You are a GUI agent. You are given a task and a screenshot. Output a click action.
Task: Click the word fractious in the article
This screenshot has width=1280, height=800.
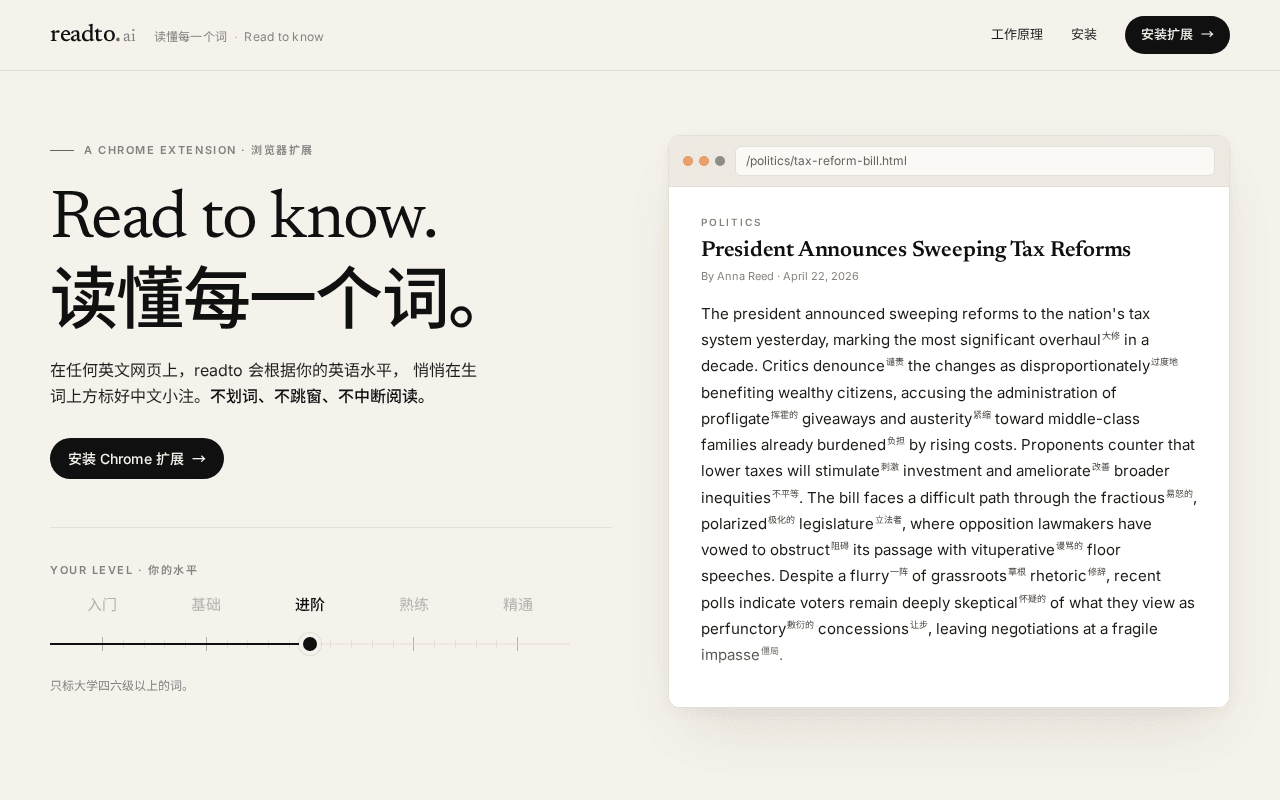[x=1133, y=498]
